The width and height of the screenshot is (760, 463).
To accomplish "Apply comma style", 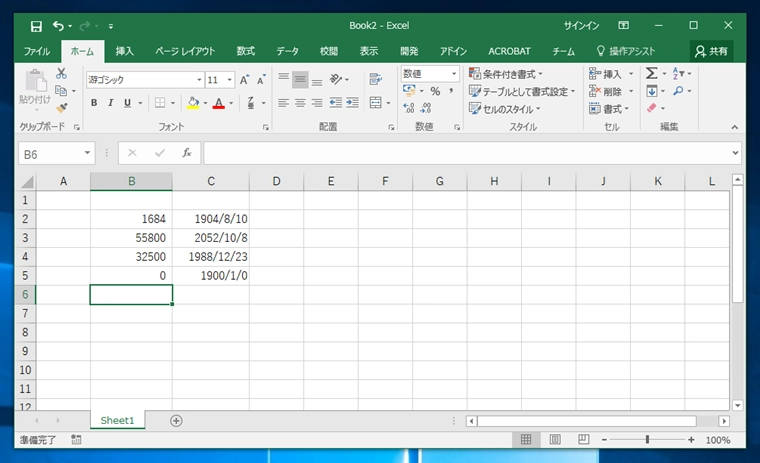I will click(x=451, y=91).
